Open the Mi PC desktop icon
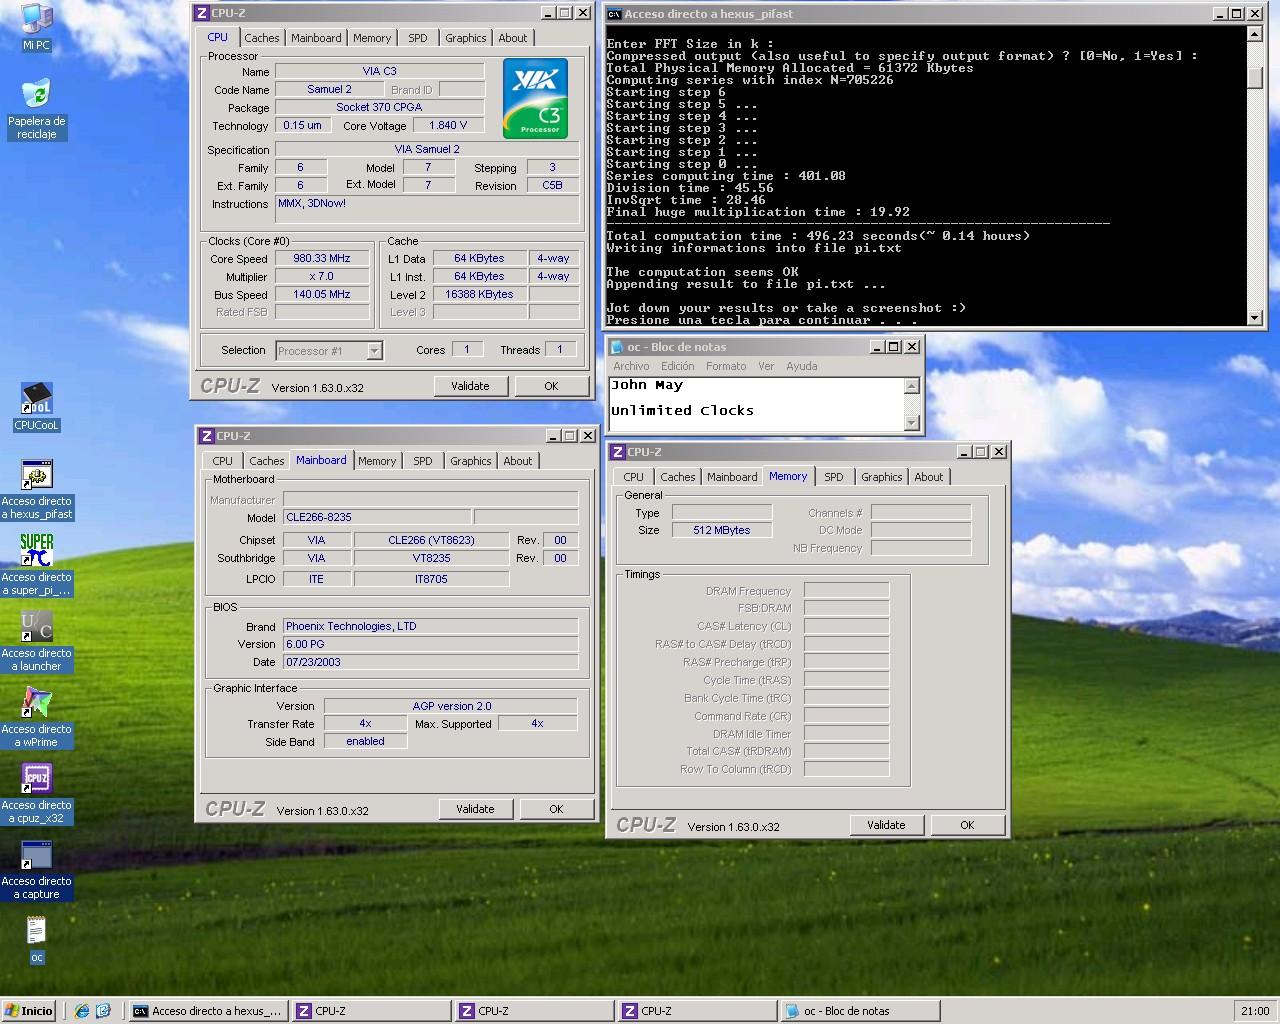Screen dimensions: 1280x1024 (x=37, y=27)
